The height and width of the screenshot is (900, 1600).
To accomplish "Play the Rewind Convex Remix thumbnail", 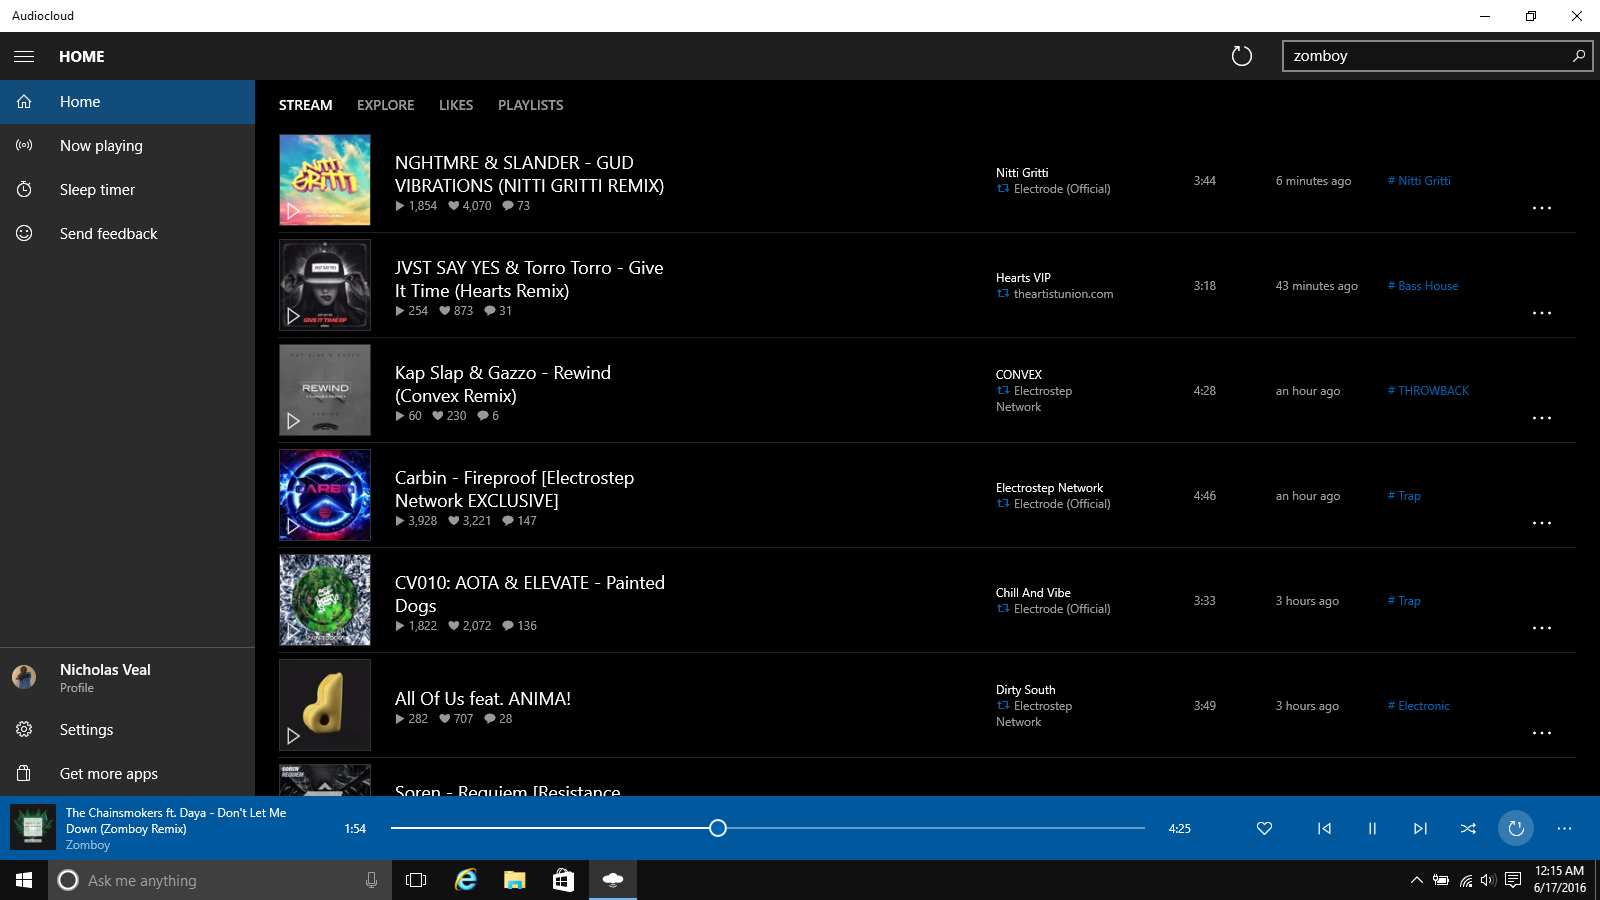I will pyautogui.click(x=325, y=390).
